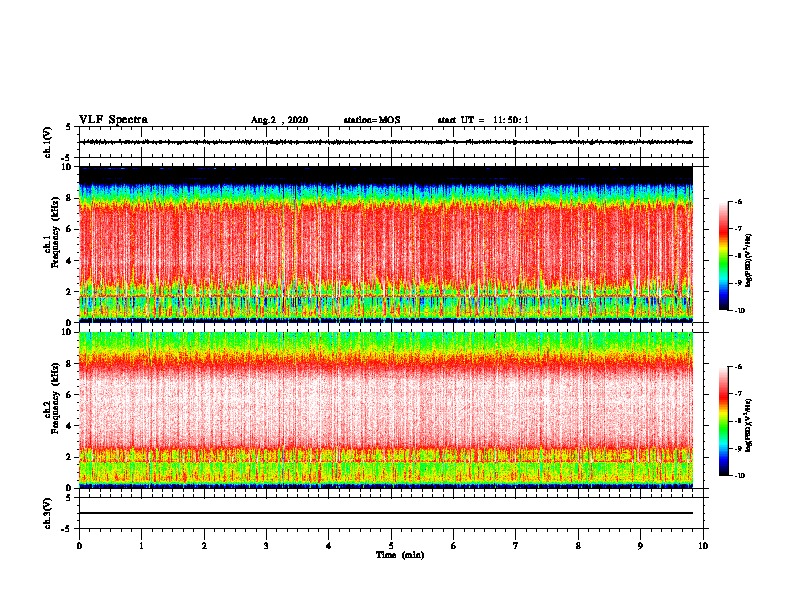This screenshot has width=792, height=612.
Task: Click the 4 kHz tick of ch.1 spectrogram
Action: [x=69, y=261]
